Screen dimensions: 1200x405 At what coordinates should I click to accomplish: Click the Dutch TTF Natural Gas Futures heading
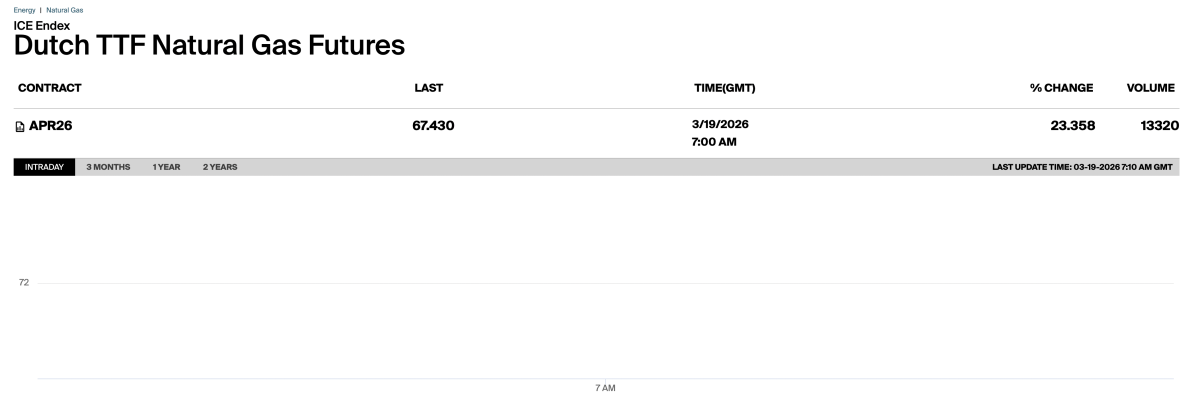coord(210,45)
